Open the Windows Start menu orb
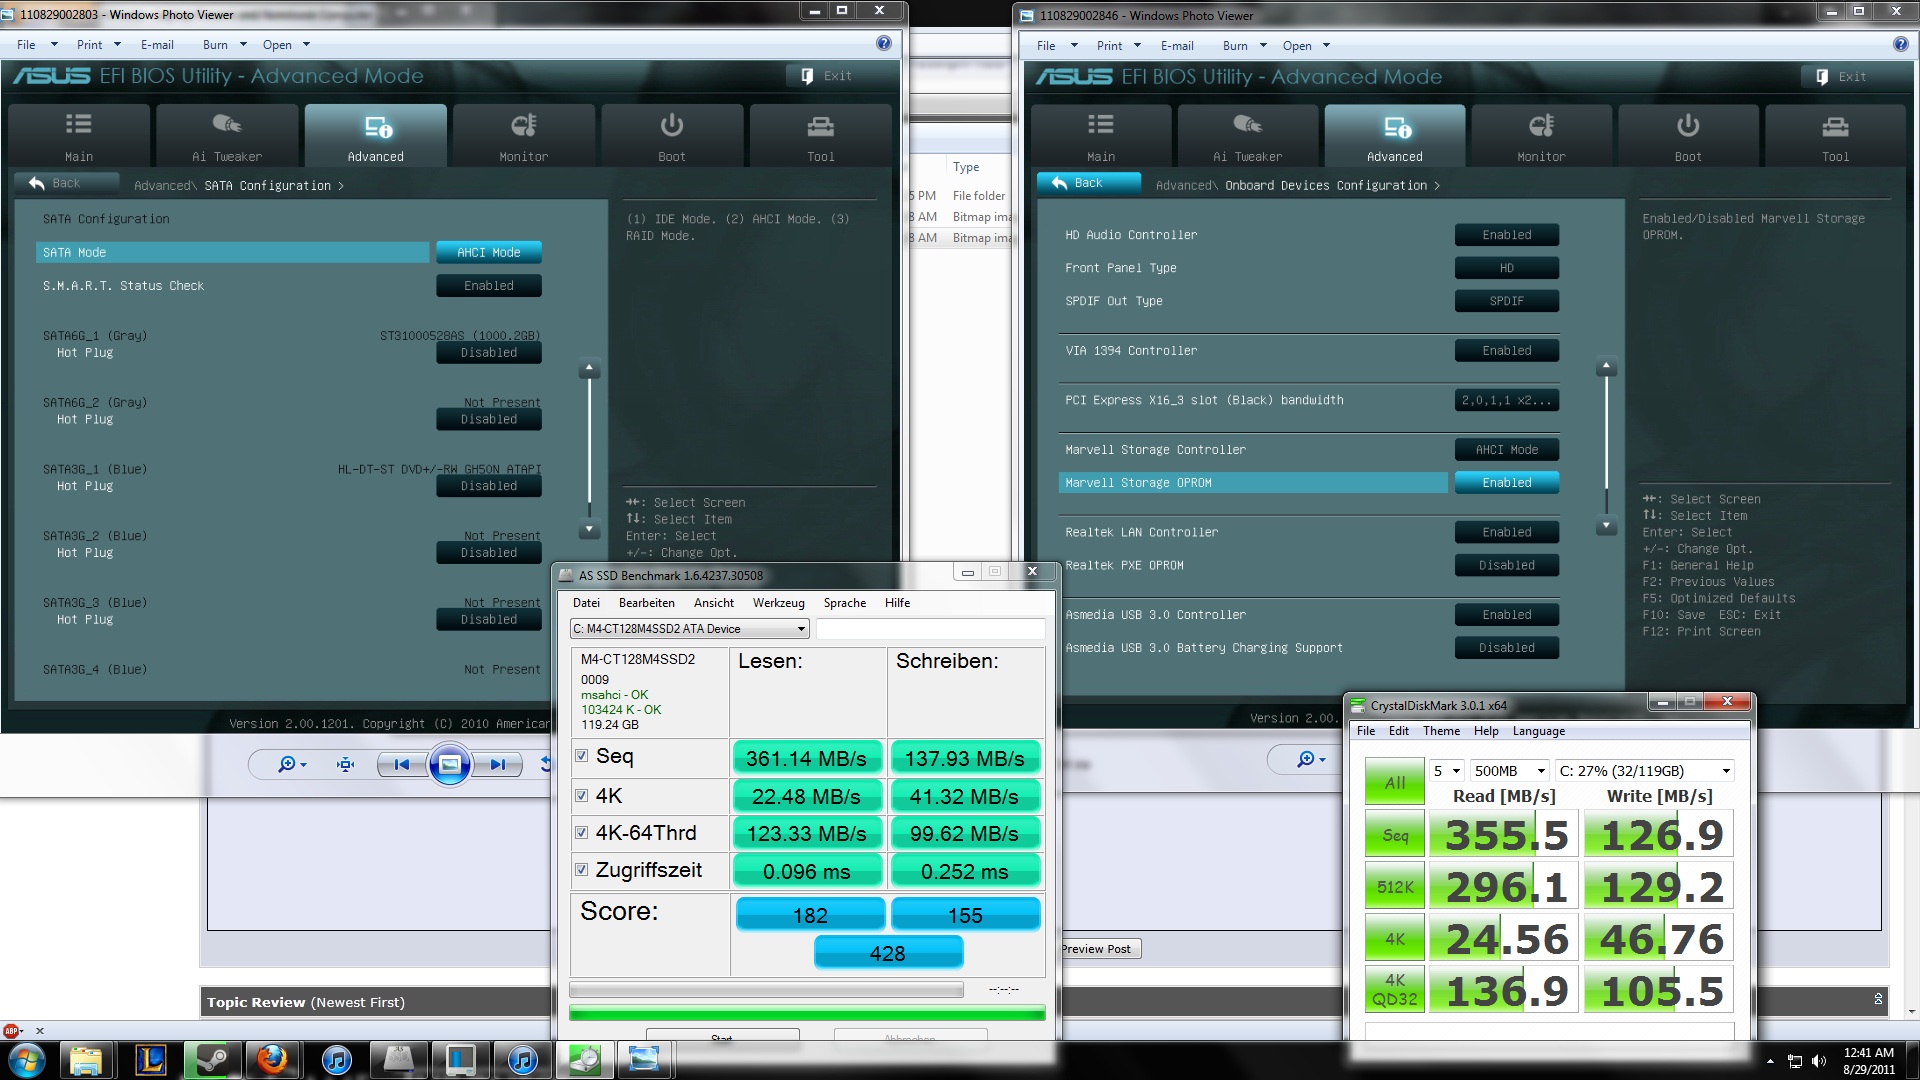1920x1080 pixels. [27, 1060]
